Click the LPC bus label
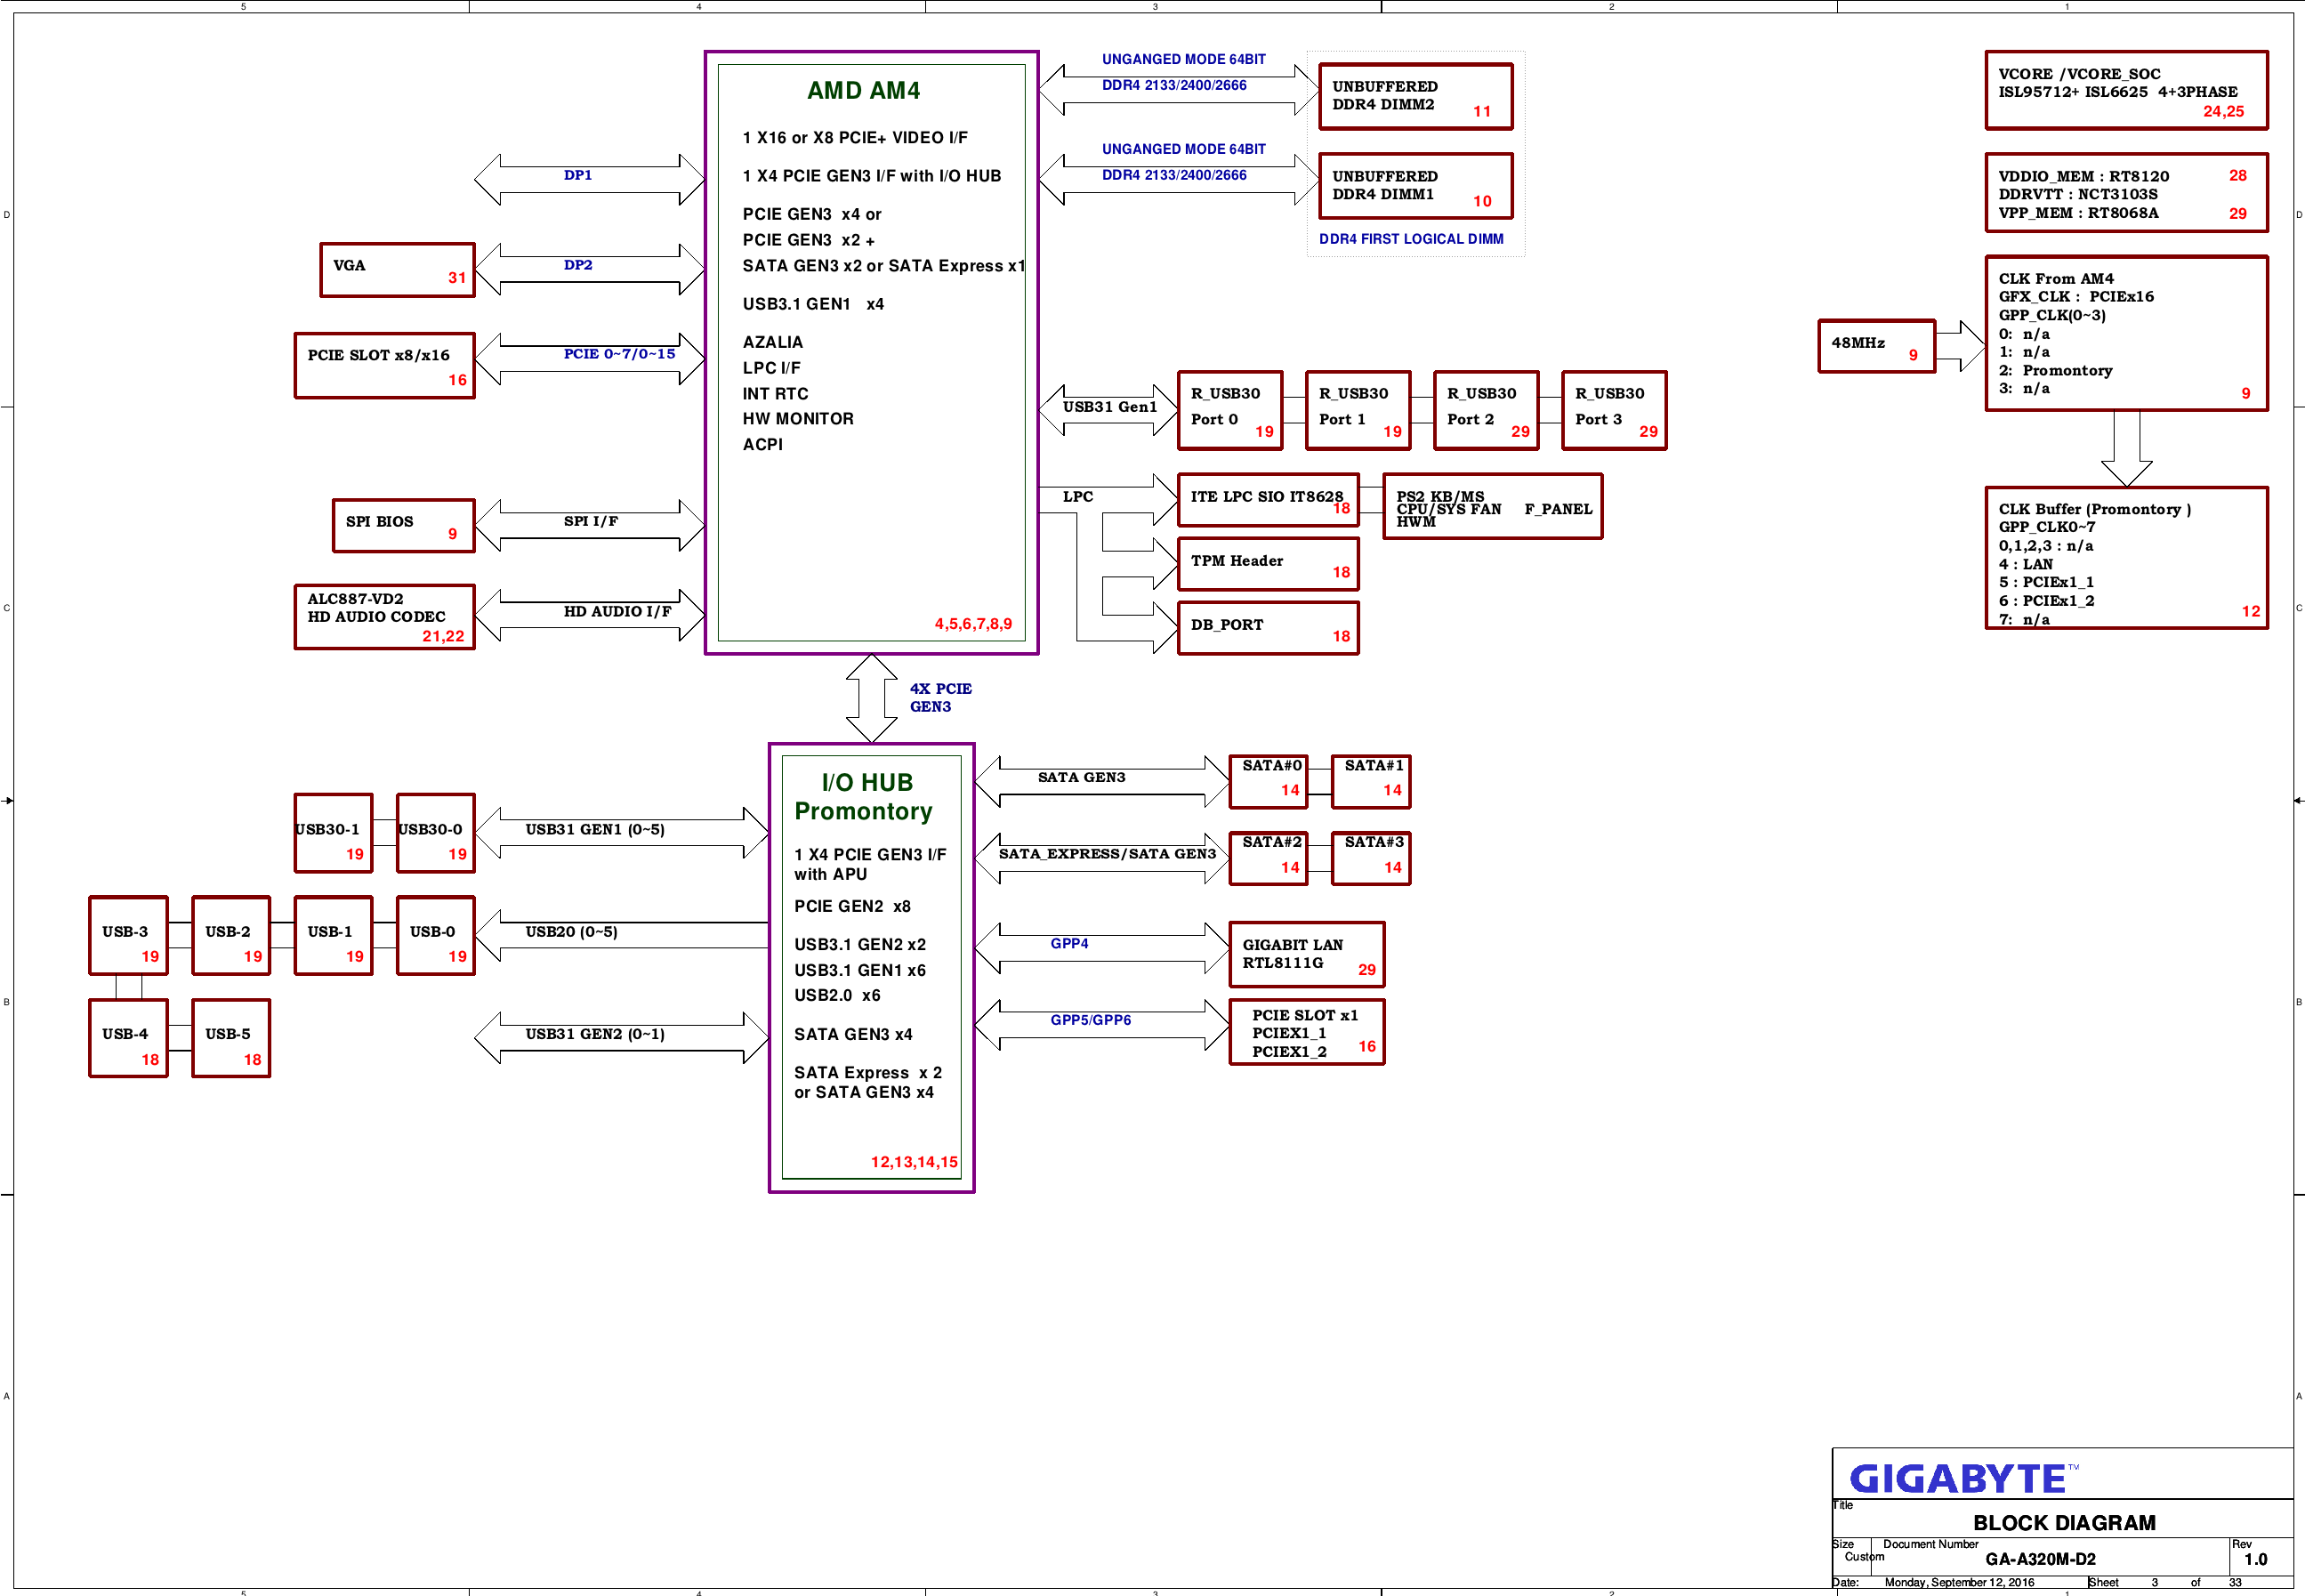2305x1596 pixels. (x=1077, y=497)
